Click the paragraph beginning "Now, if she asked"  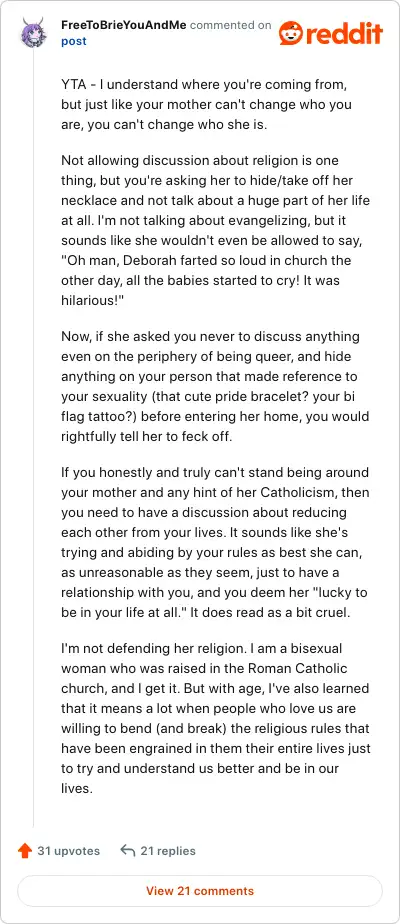tap(216, 387)
